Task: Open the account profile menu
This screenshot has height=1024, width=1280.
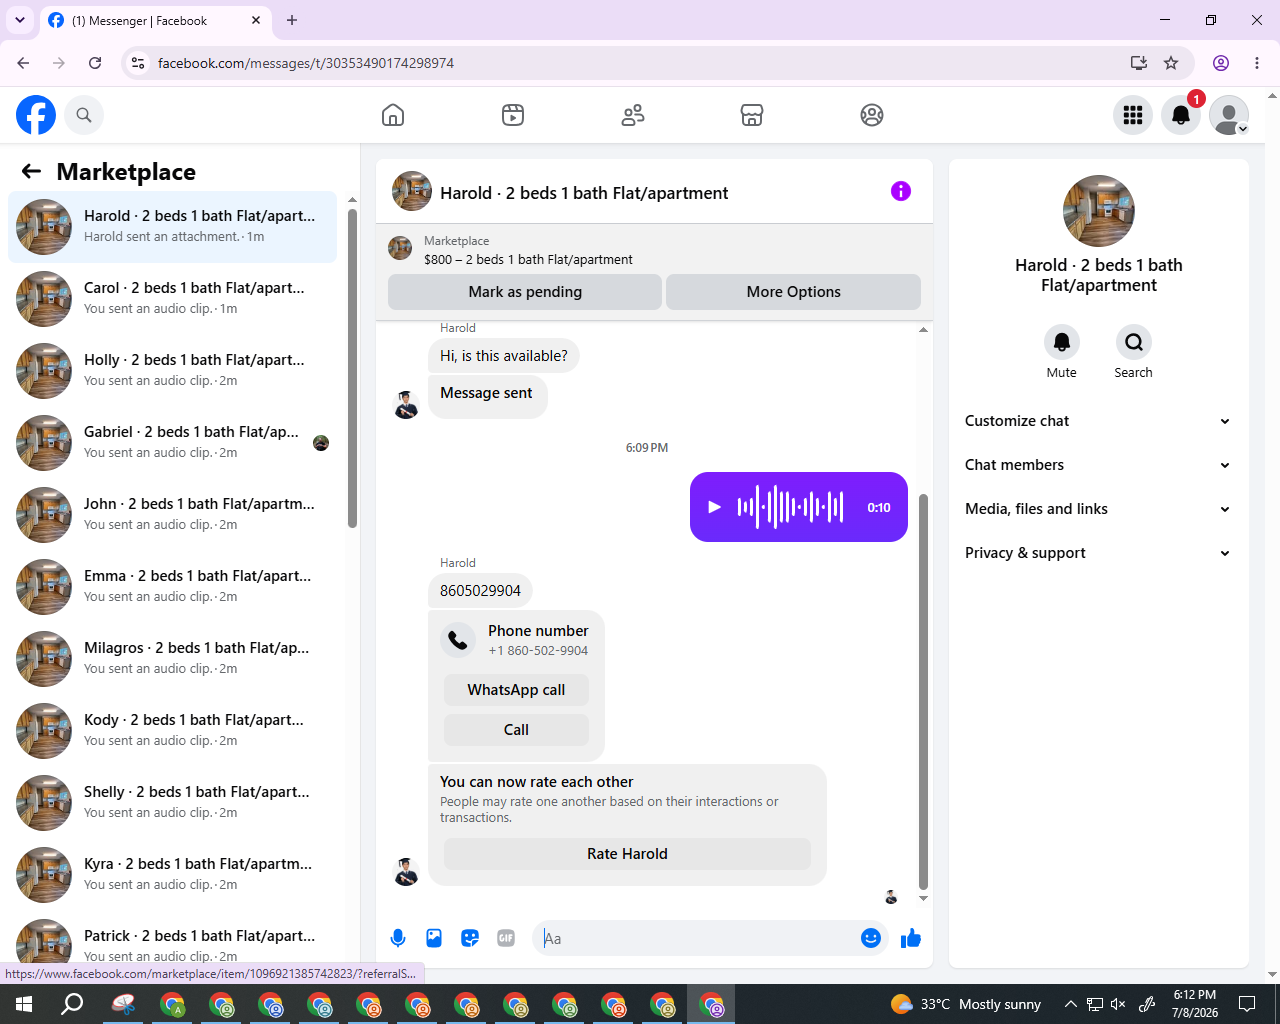Action: [1229, 115]
